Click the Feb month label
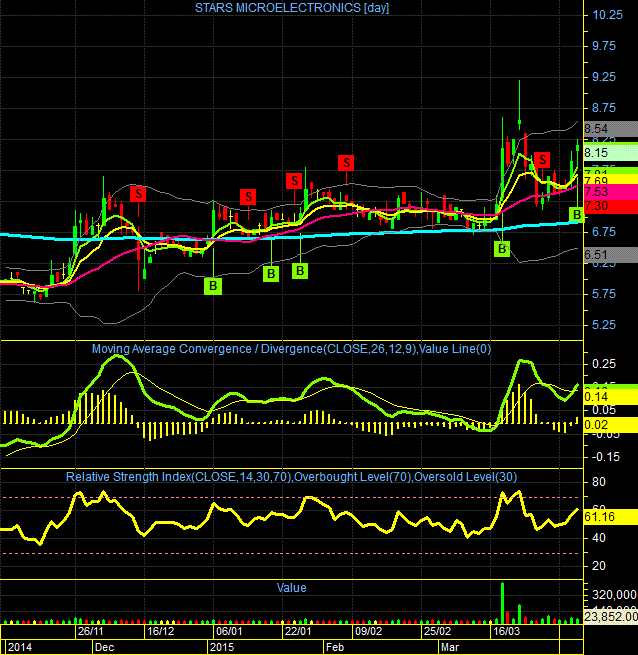The image size is (638, 655). (x=335, y=647)
